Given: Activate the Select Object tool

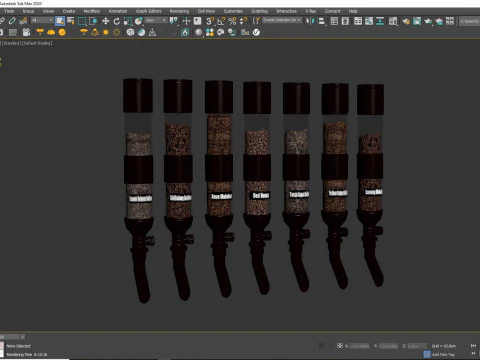Looking at the screenshot, I should click(60, 21).
